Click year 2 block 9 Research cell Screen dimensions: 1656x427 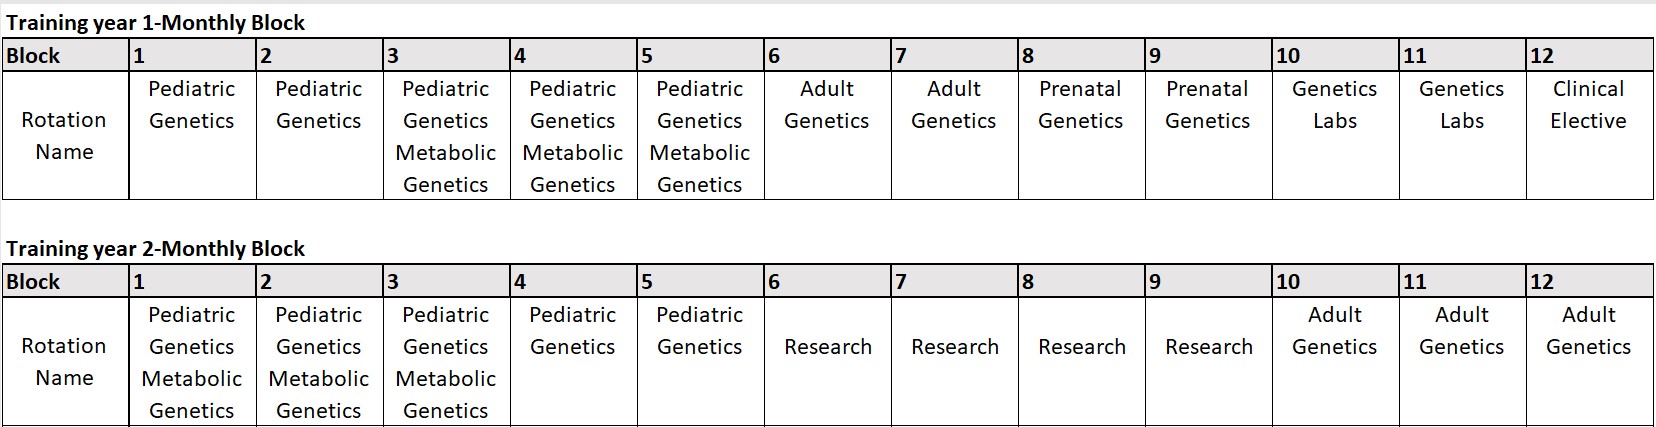1208,347
